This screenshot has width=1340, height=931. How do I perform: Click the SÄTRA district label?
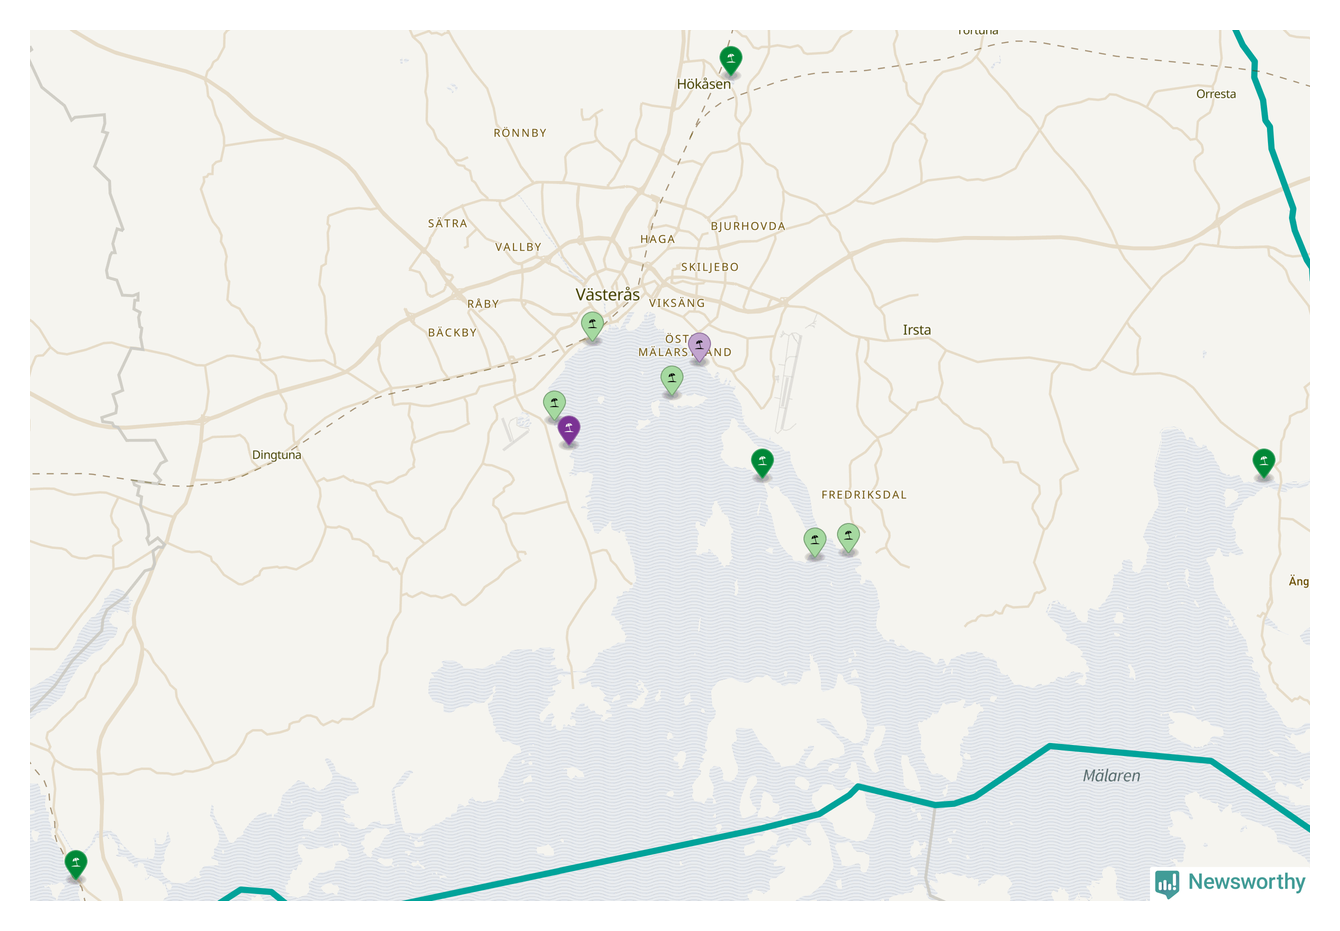click(x=448, y=224)
